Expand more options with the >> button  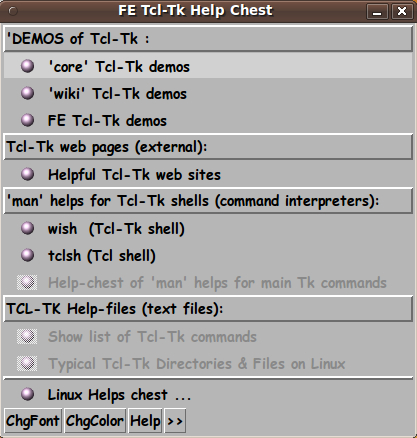pyautogui.click(x=175, y=421)
